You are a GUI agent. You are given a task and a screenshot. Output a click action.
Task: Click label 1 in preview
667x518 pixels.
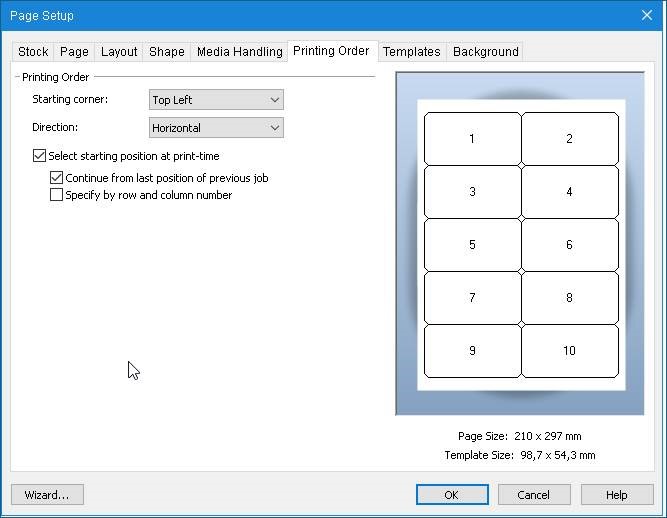coord(472,139)
